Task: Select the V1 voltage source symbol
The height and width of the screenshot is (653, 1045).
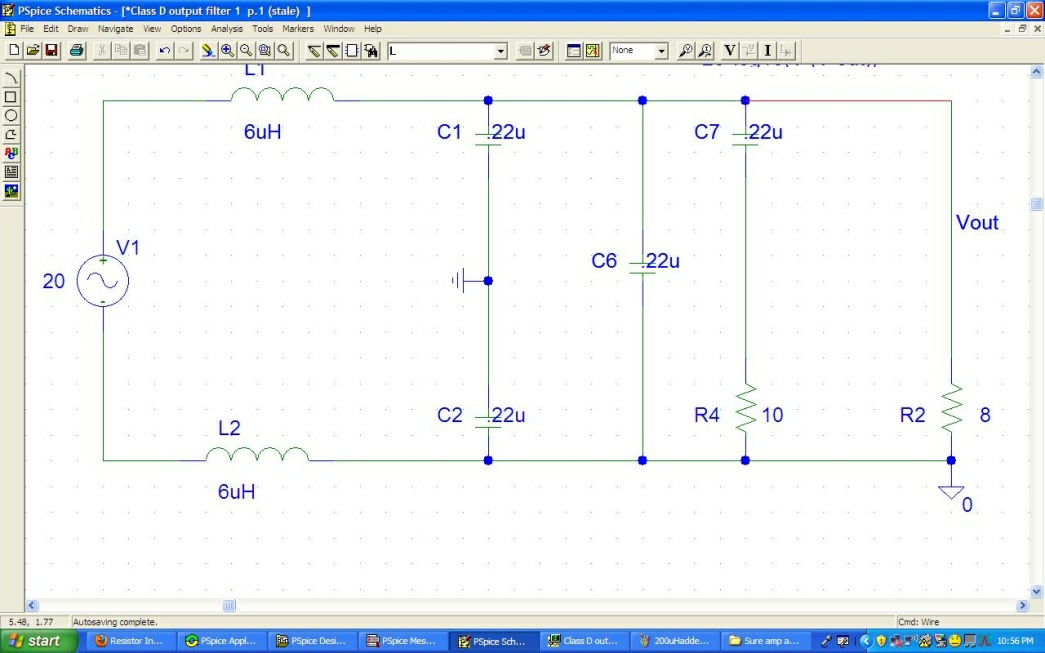Action: [x=103, y=281]
